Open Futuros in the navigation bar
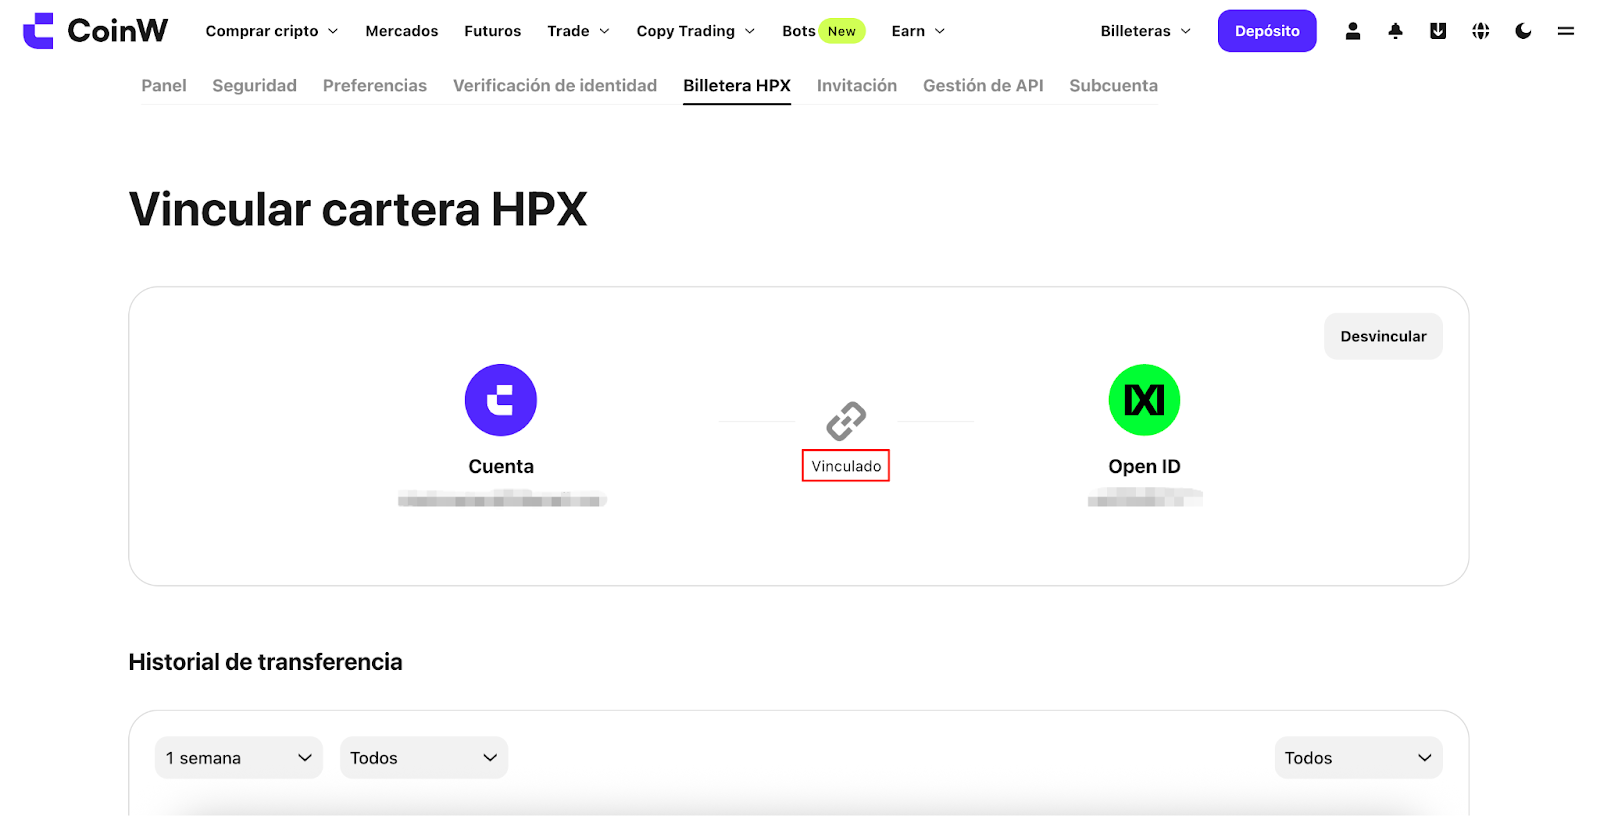The width and height of the screenshot is (1600, 816). pos(493,31)
